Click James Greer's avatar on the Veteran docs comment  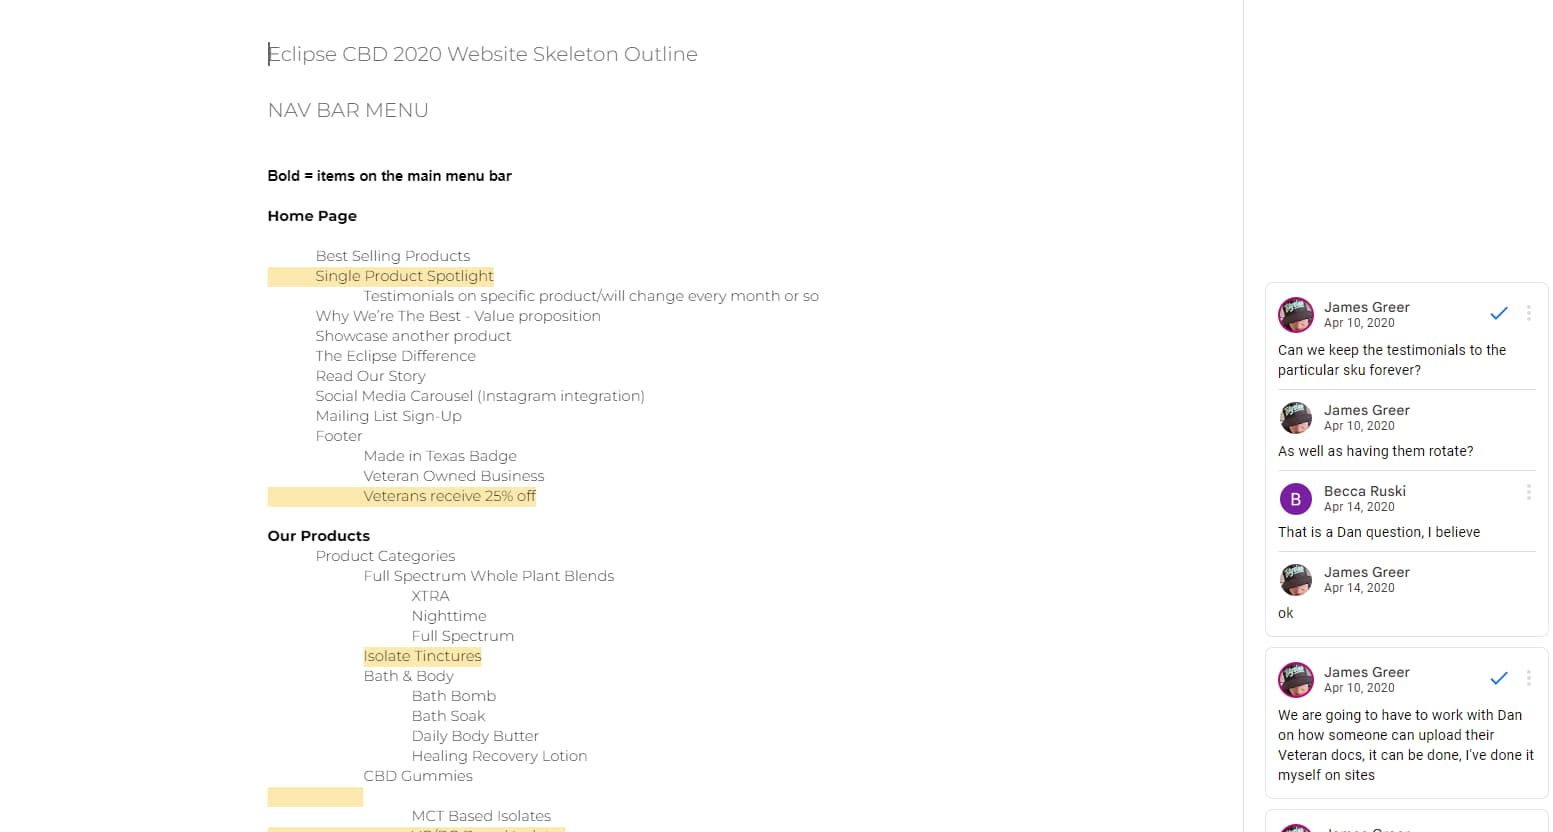click(x=1295, y=679)
